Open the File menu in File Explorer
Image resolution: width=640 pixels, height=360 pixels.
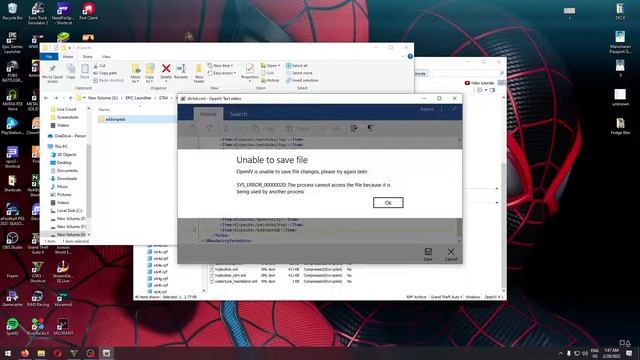click(x=49, y=56)
